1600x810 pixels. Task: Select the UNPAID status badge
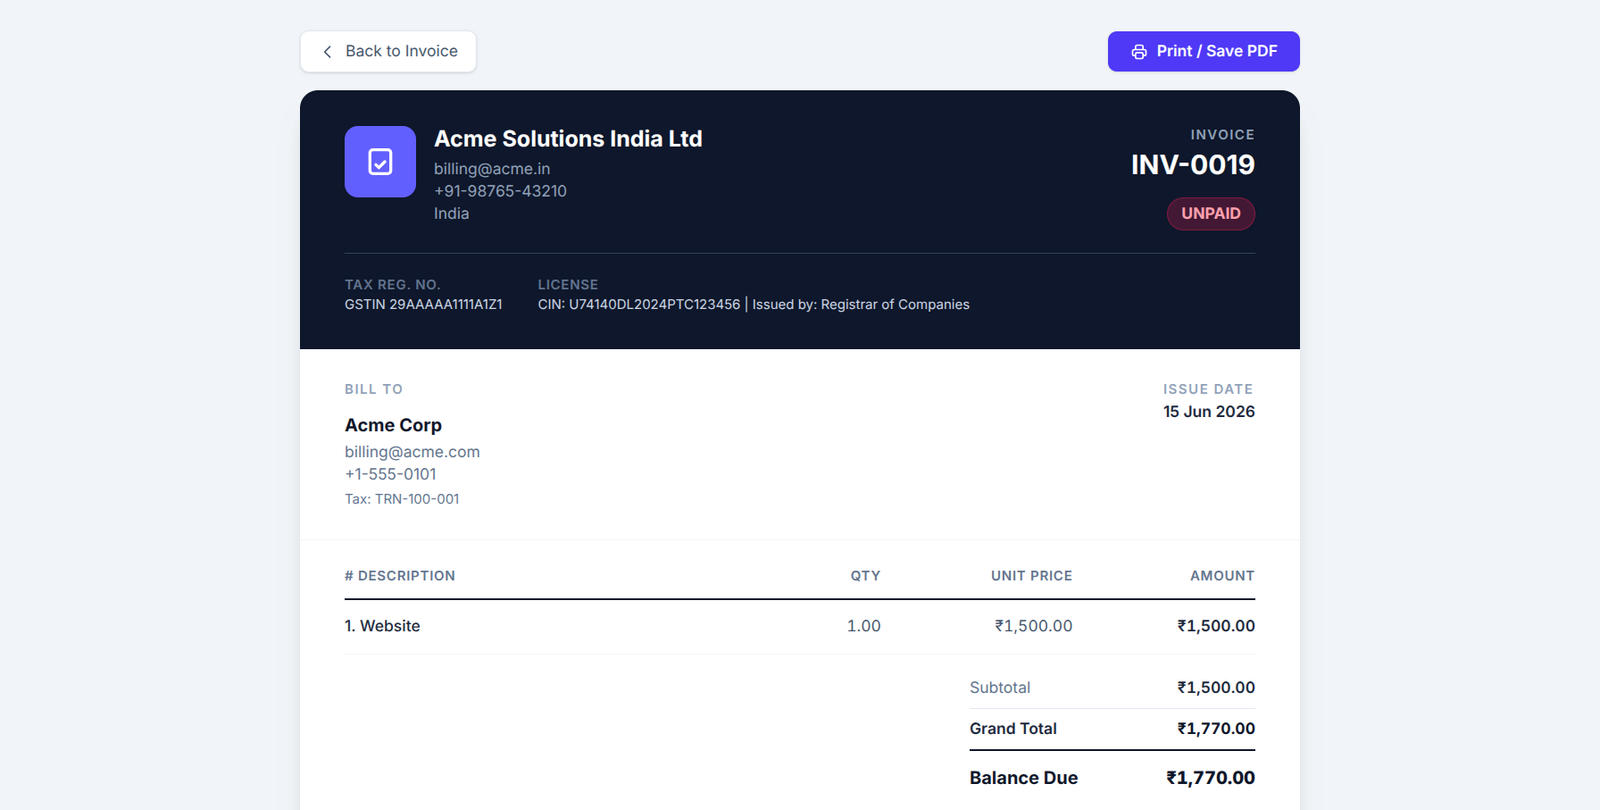tap(1210, 213)
